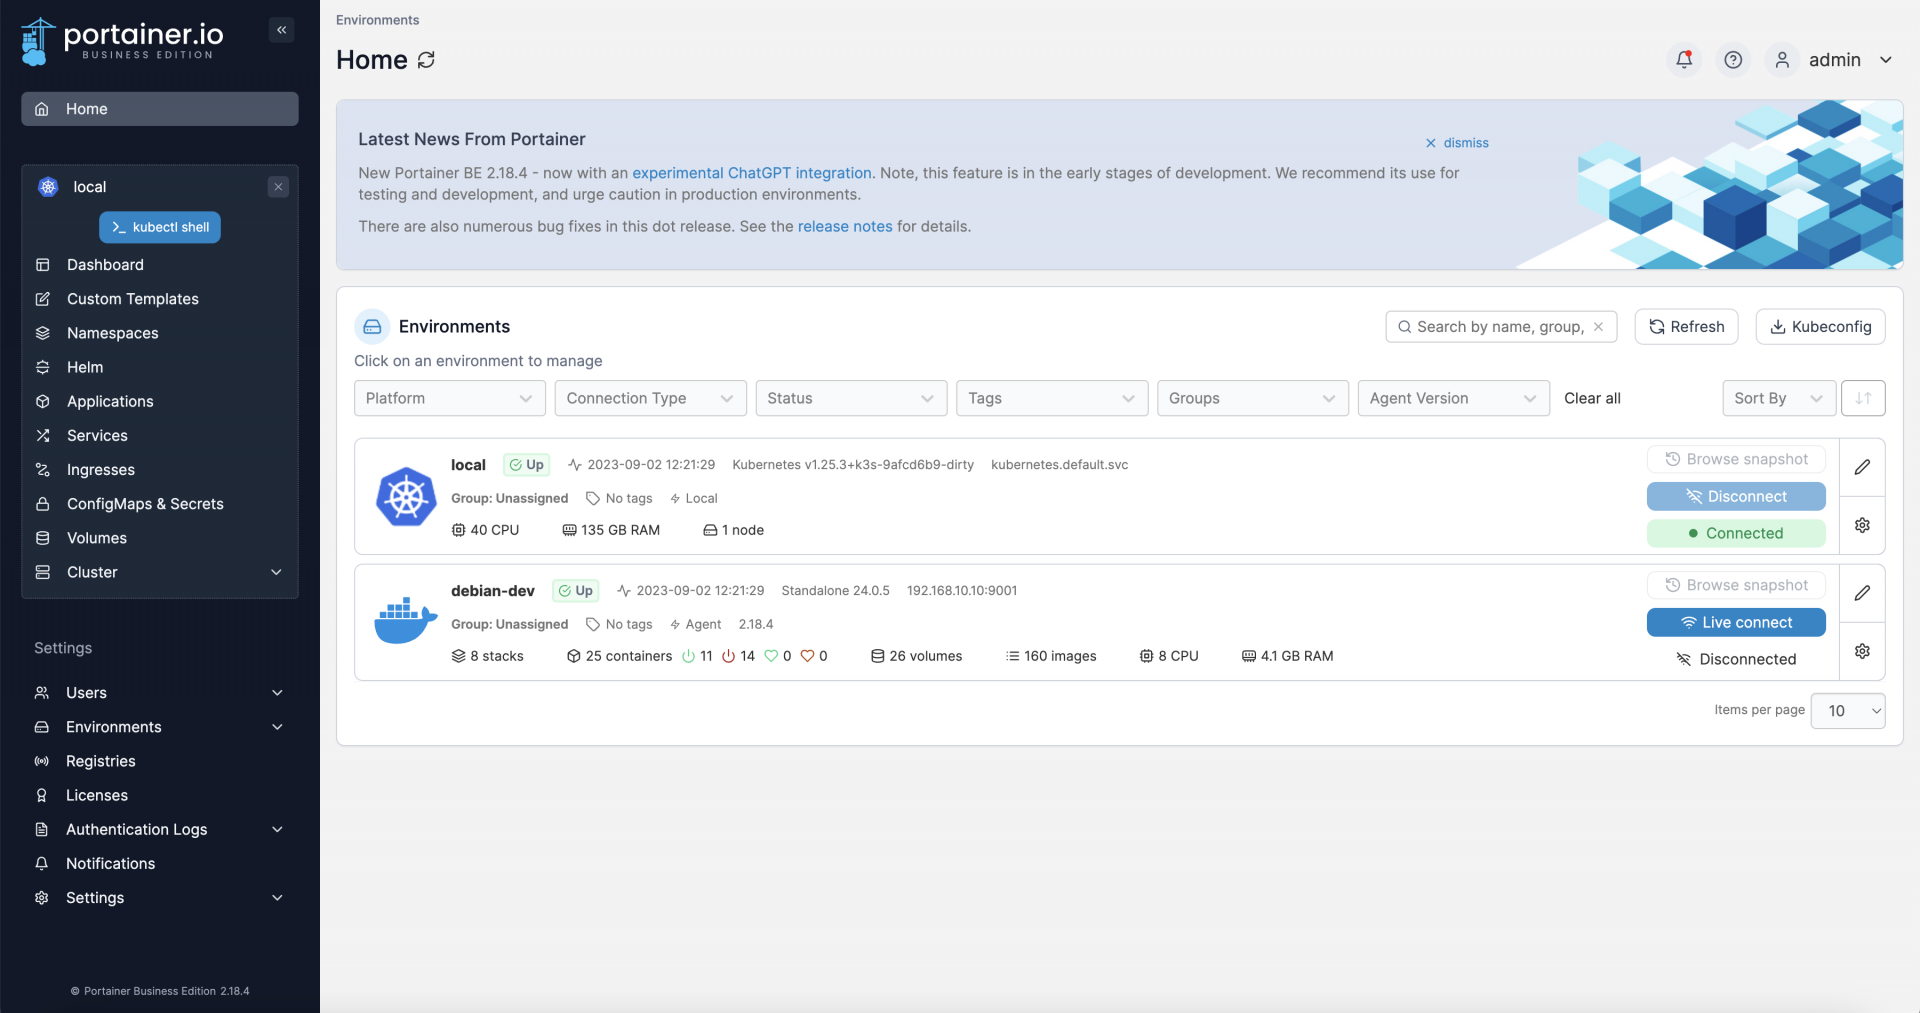Click the running containers power icon (11)
The height and width of the screenshot is (1013, 1920).
(x=688, y=656)
